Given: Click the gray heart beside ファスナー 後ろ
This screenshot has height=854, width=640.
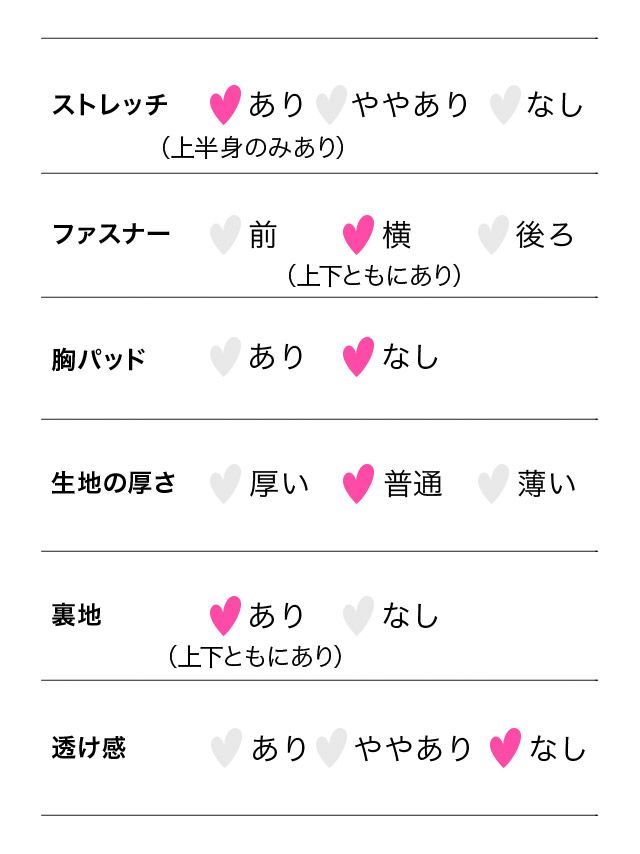Looking at the screenshot, I should click(x=493, y=235).
